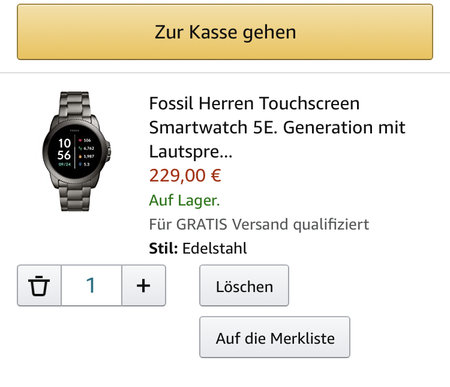Click the Für GRATIS Versand qualifiziert note
This screenshot has width=450, height=387.
(259, 224)
